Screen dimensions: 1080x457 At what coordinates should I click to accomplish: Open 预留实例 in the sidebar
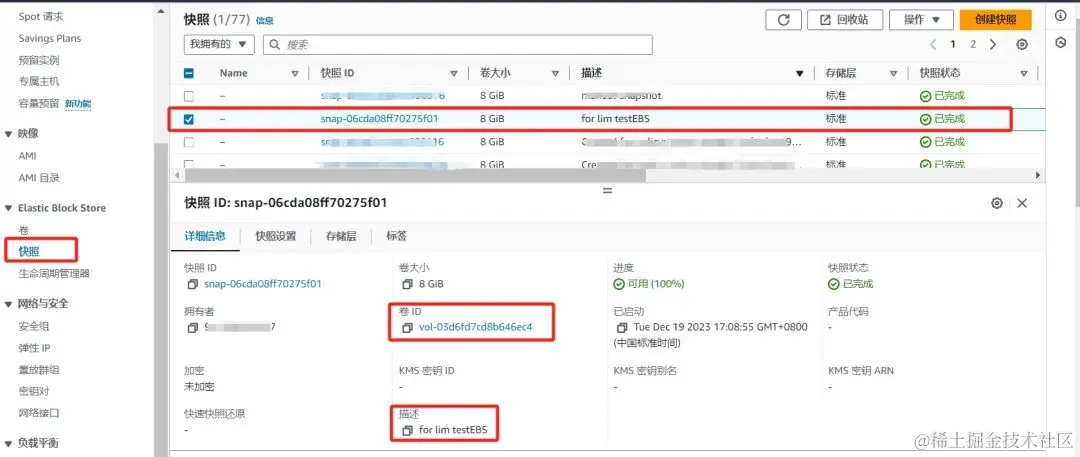click(39, 60)
